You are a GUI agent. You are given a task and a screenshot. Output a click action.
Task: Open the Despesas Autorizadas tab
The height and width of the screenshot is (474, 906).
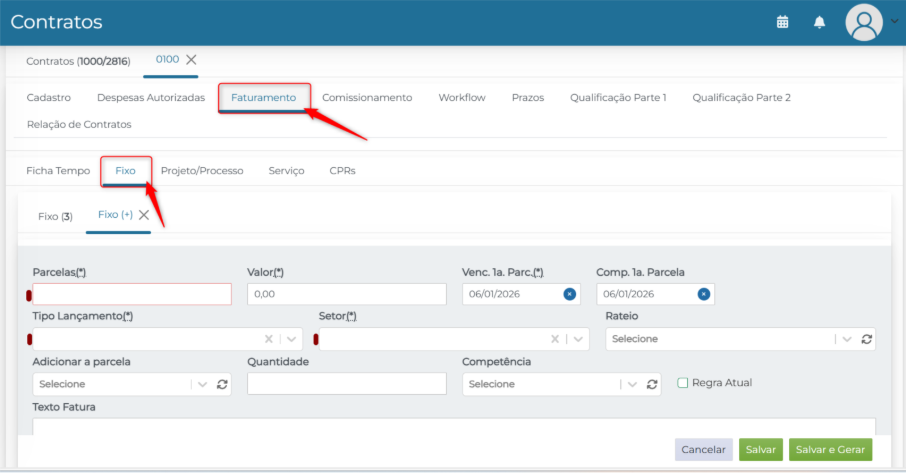(x=151, y=98)
